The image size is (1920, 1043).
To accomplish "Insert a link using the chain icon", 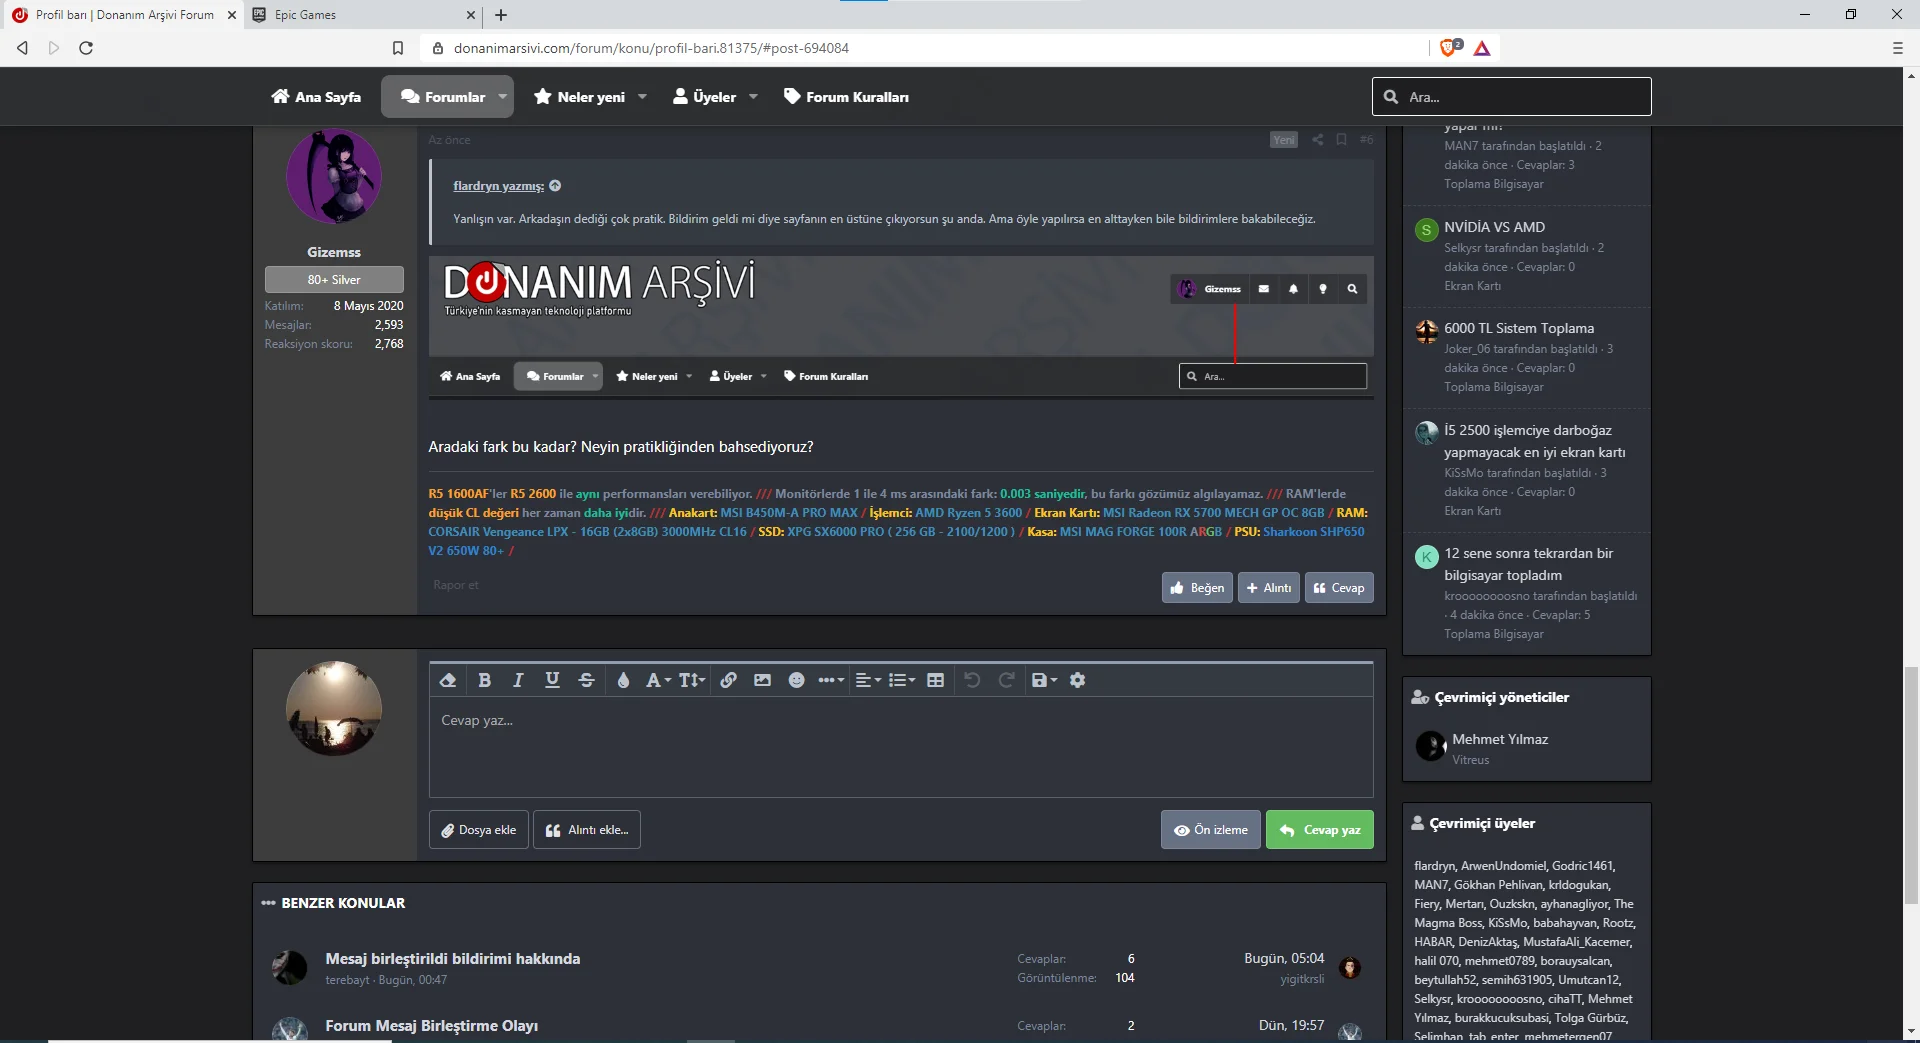I will click(x=728, y=680).
